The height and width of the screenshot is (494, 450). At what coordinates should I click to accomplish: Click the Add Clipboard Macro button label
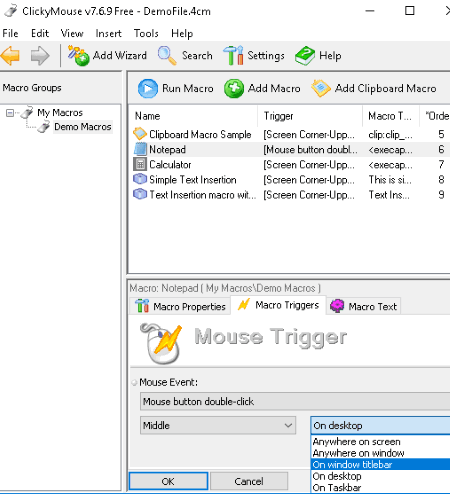386,88
